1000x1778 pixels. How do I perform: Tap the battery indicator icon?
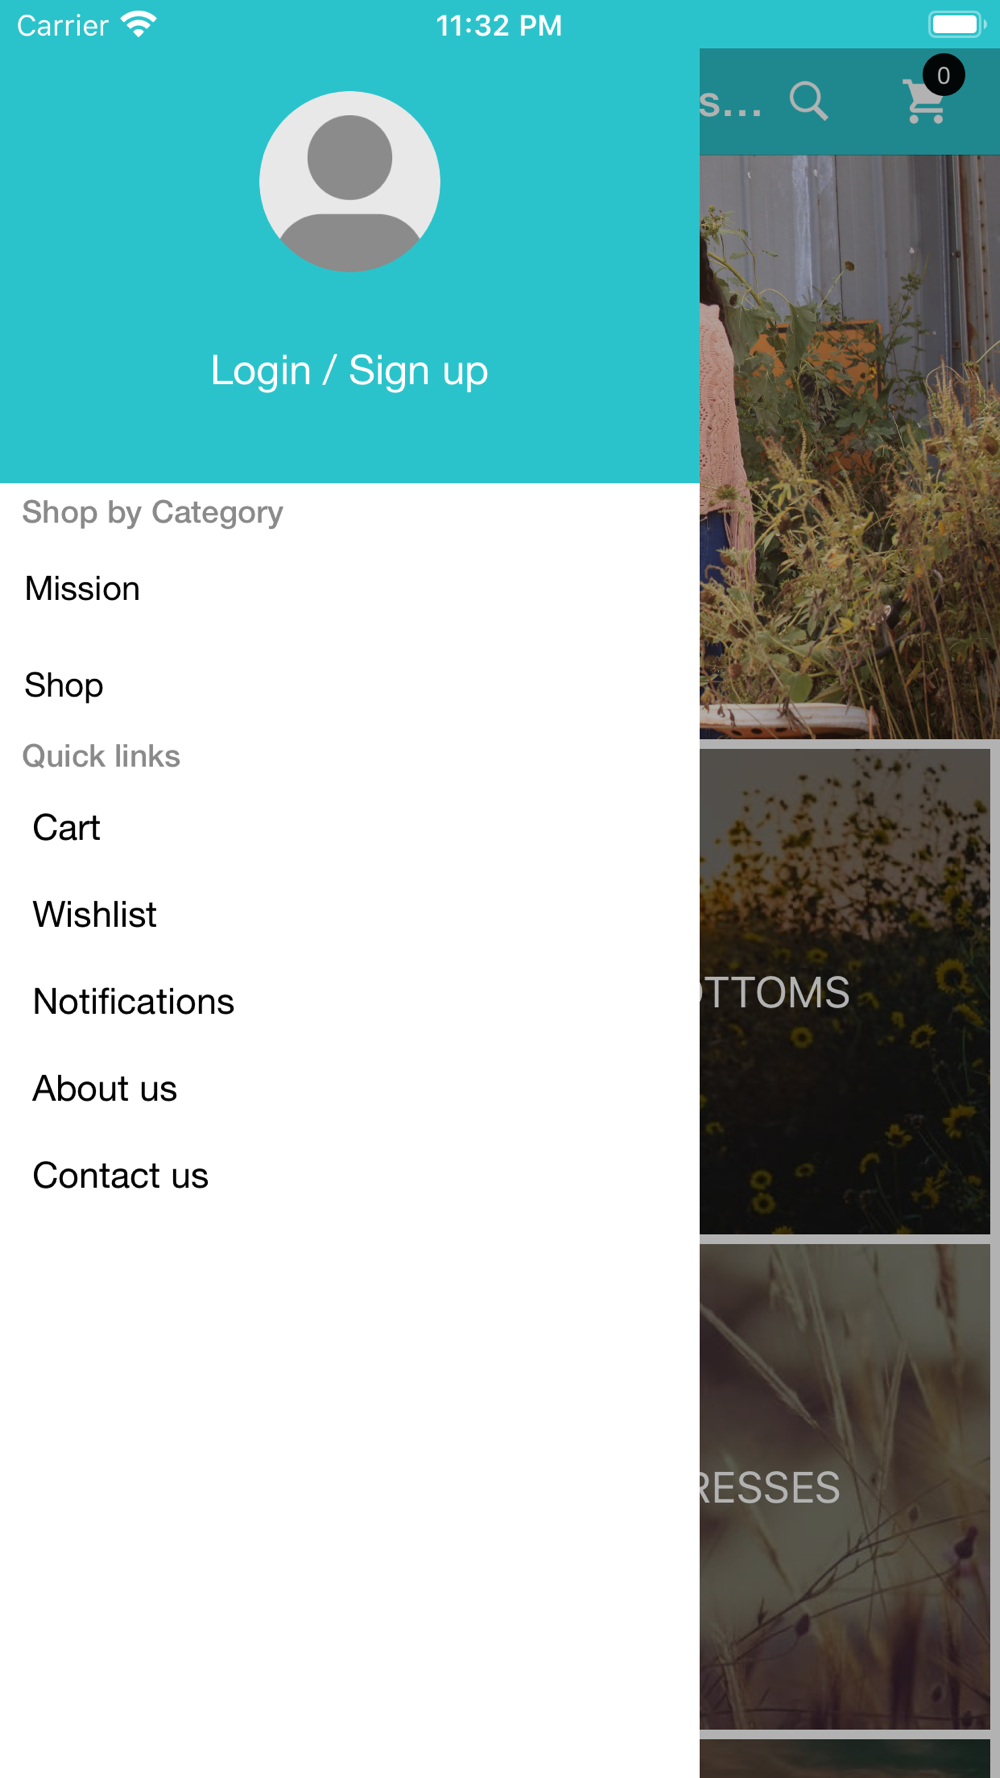coord(957,24)
